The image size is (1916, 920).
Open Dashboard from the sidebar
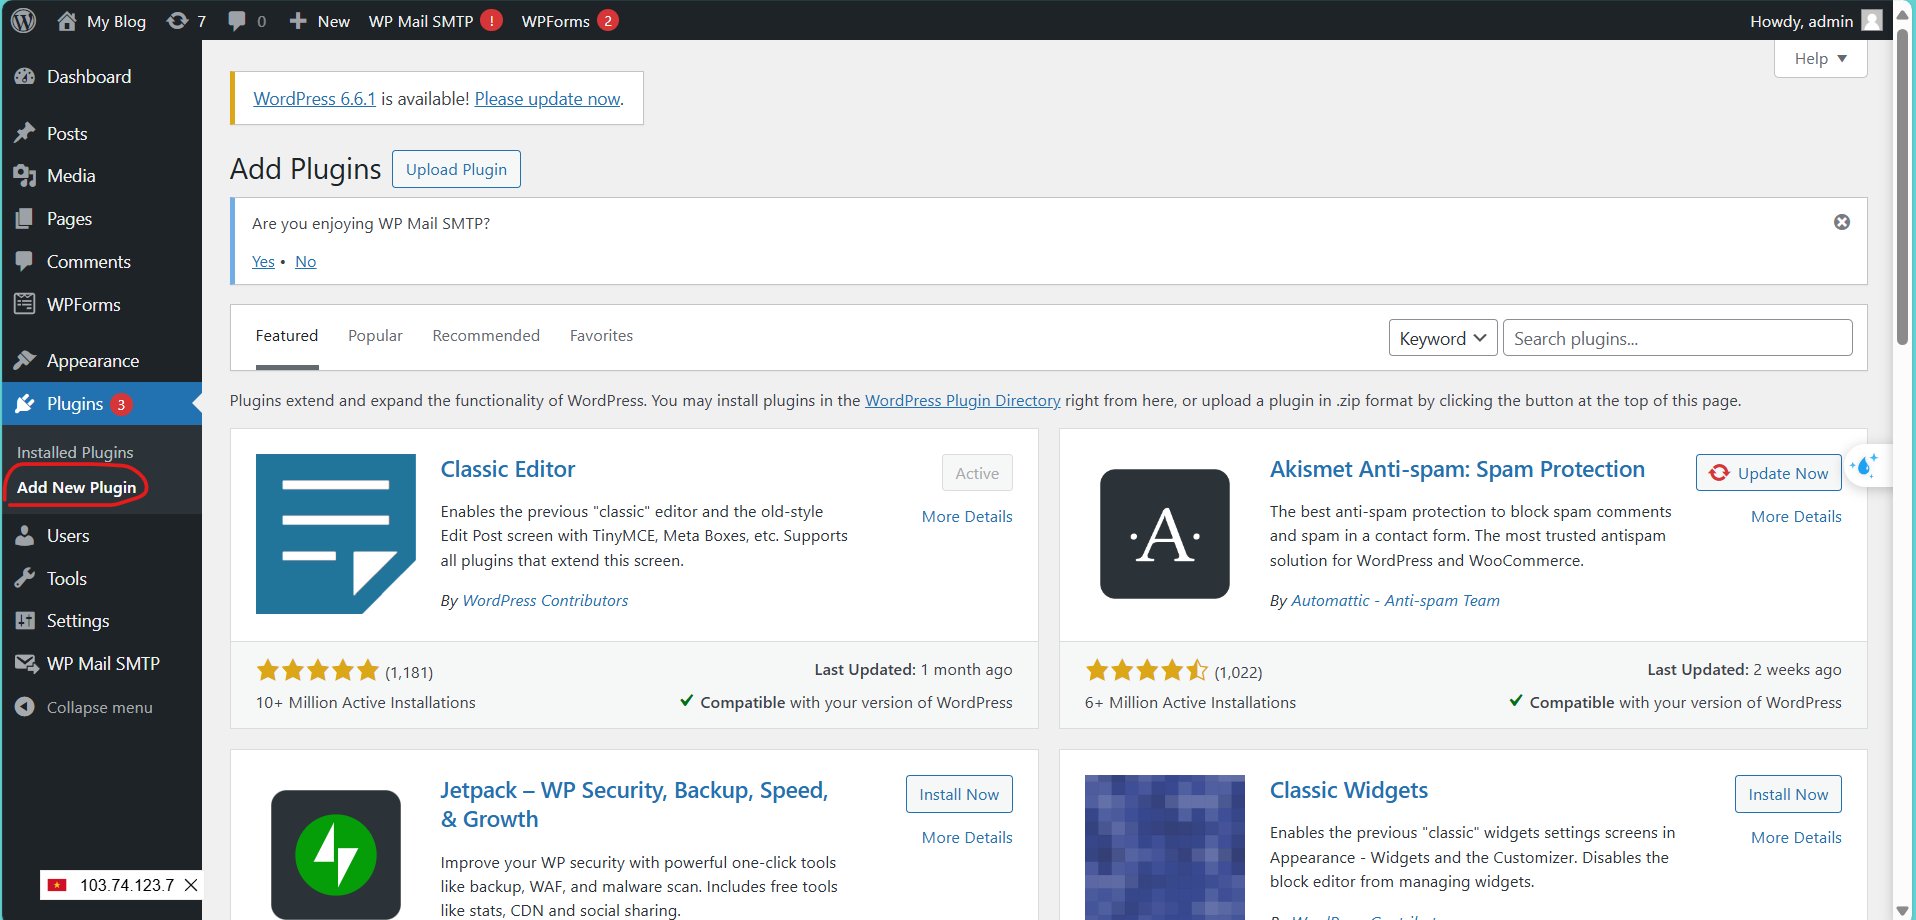pyautogui.click(x=101, y=77)
